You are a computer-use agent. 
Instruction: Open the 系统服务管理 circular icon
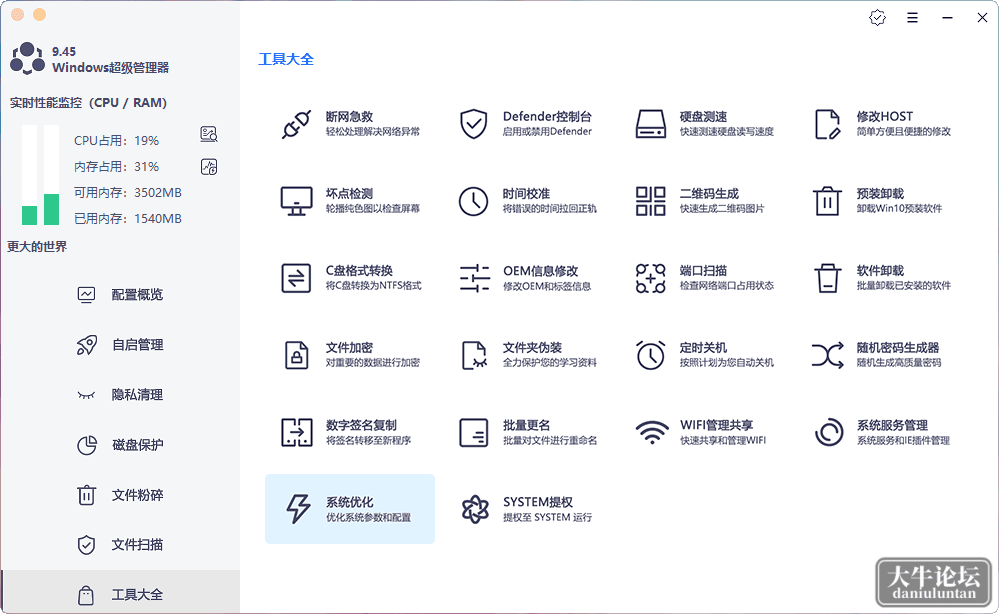[x=828, y=432]
